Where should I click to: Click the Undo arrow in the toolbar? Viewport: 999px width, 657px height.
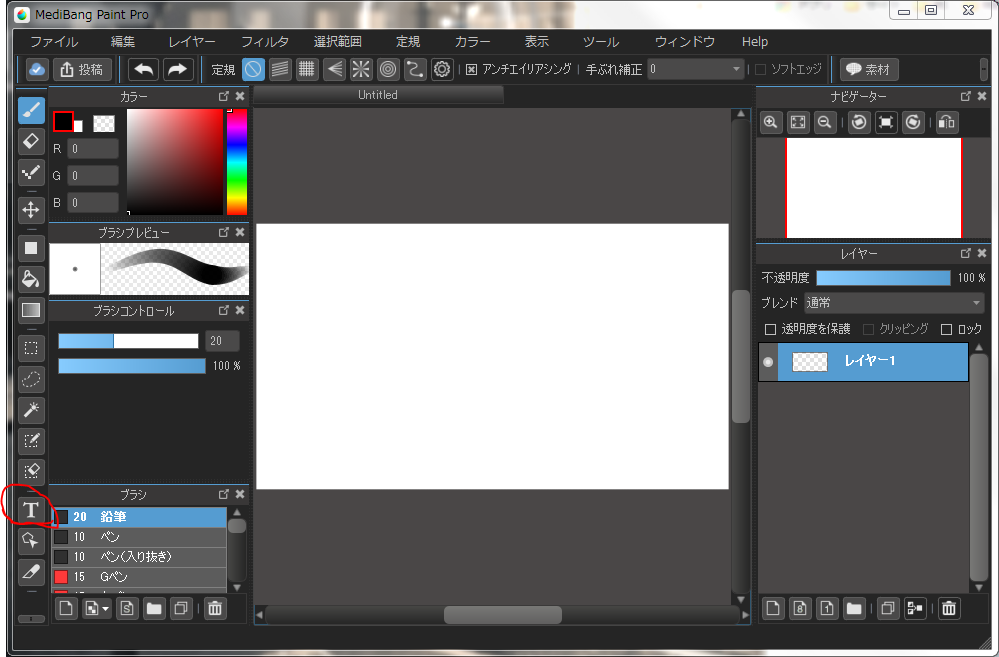point(143,69)
